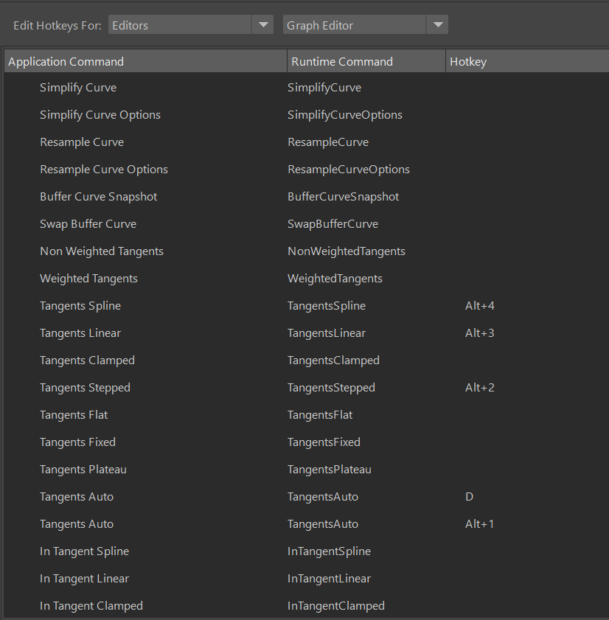The width and height of the screenshot is (609, 620).
Task: Click the Hotkey column header
Action: click(x=524, y=62)
